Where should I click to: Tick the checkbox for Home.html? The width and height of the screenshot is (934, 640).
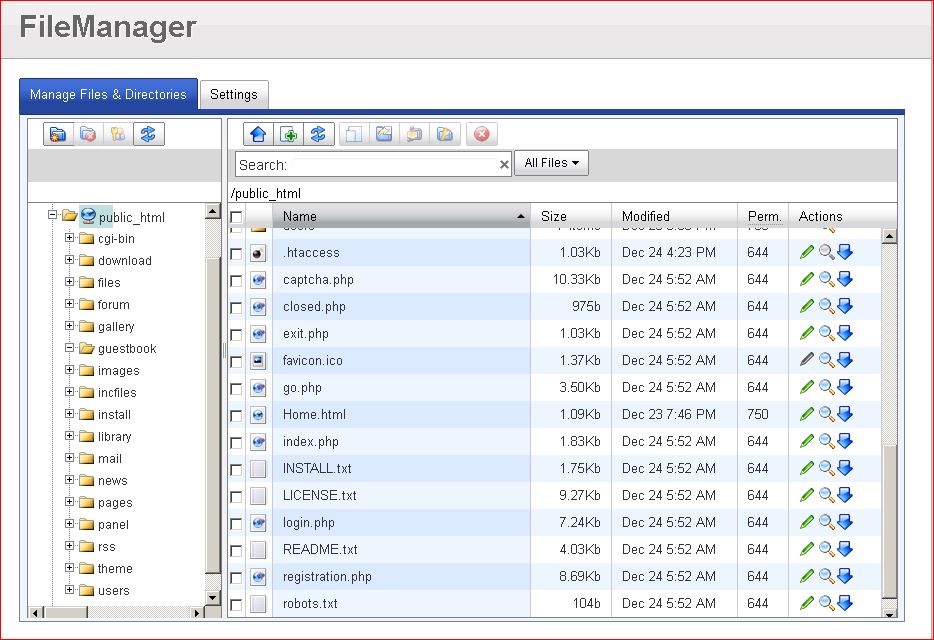click(236, 415)
